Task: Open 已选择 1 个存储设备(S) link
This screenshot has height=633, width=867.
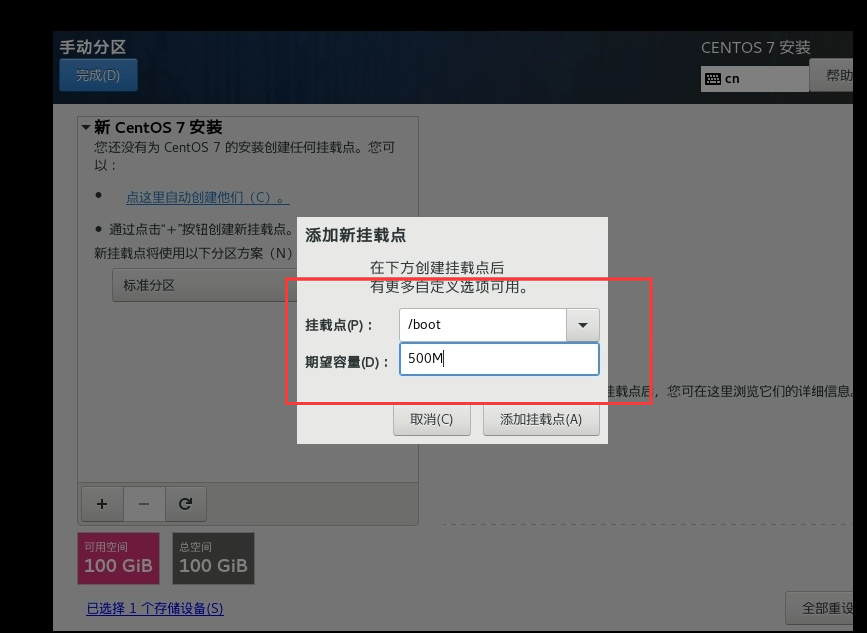Action: 155,609
